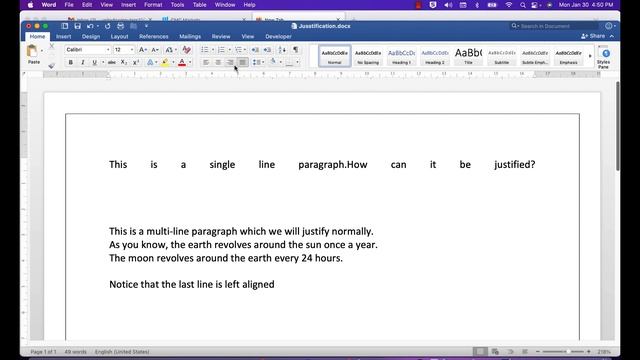Toggle Justify paragraph alignment
The image size is (640, 360).
tap(242, 62)
